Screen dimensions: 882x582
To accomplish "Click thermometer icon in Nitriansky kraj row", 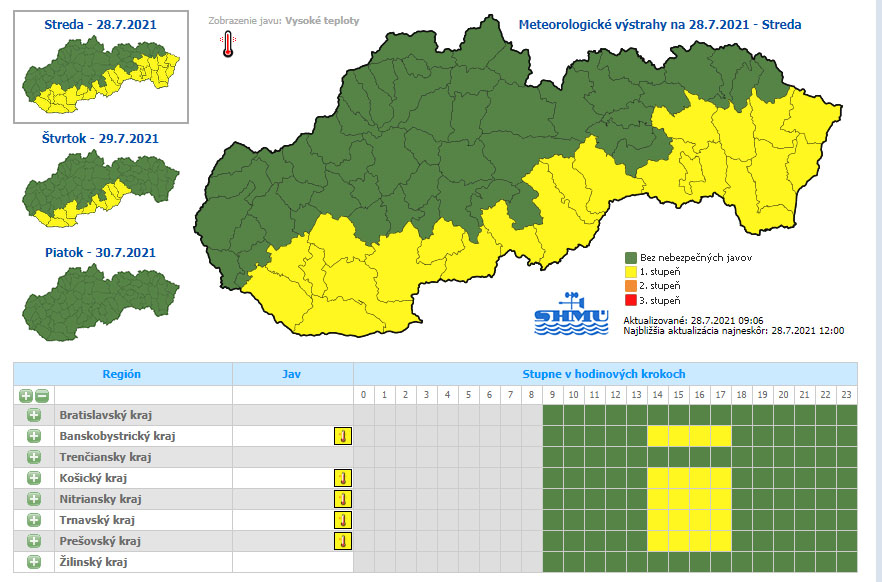I will pos(342,499).
